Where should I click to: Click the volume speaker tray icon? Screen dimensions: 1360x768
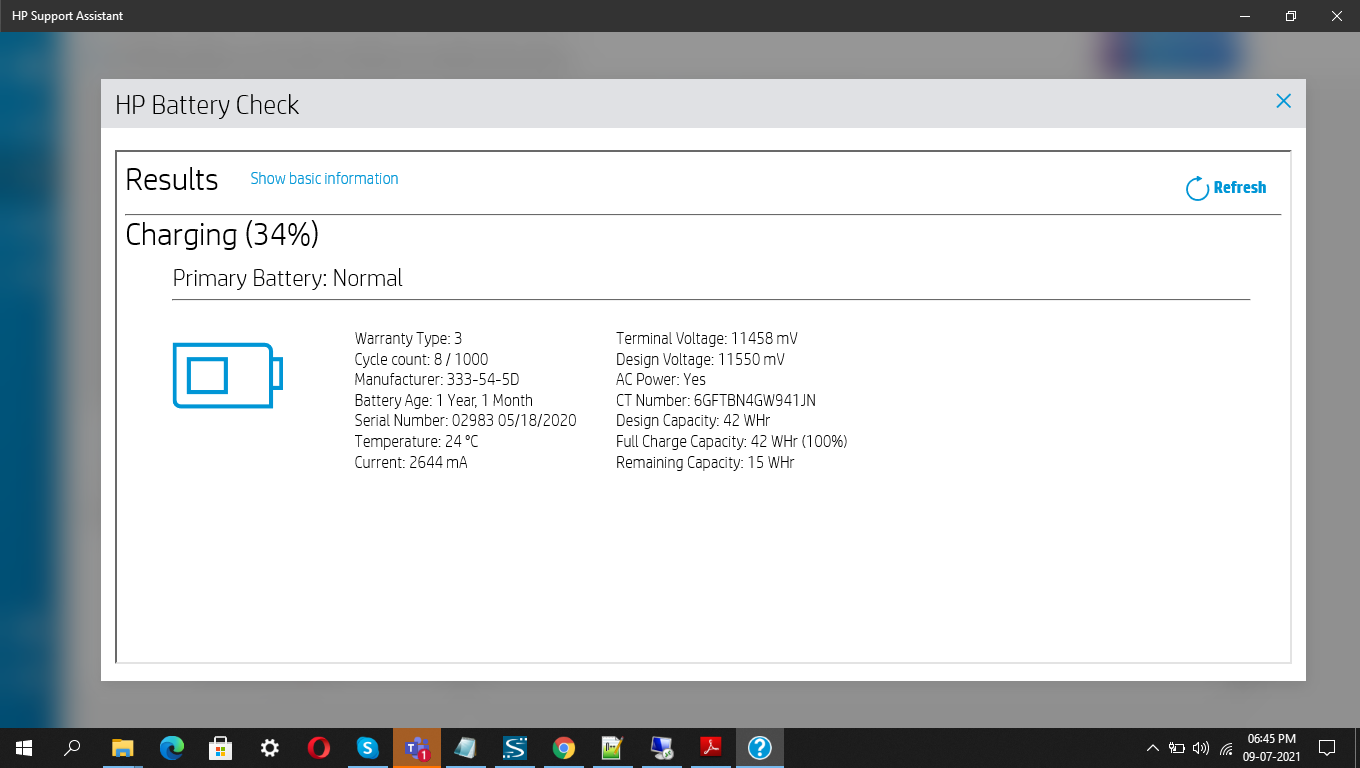pos(1201,747)
